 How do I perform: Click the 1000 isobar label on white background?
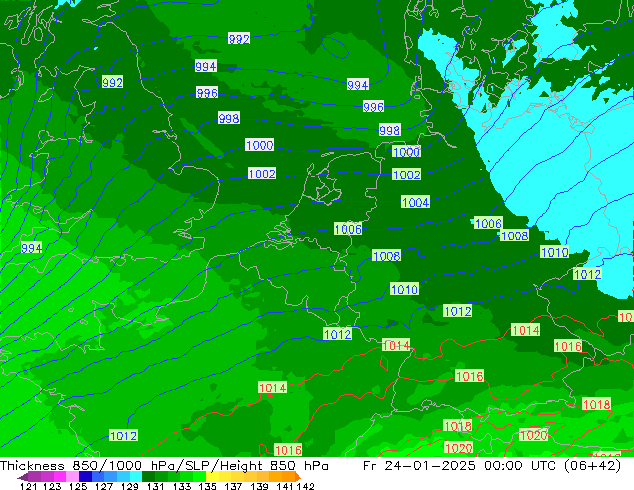(x=260, y=145)
